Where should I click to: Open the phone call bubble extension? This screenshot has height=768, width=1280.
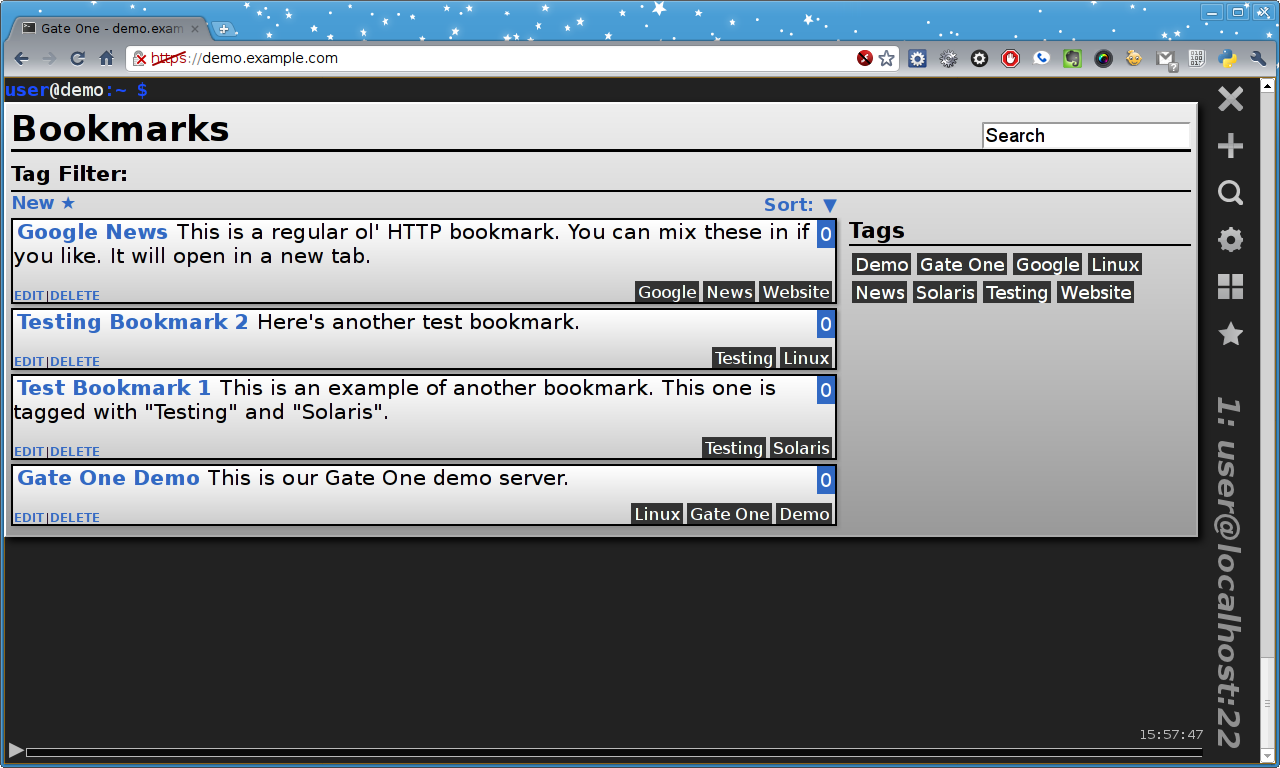(x=1041, y=58)
